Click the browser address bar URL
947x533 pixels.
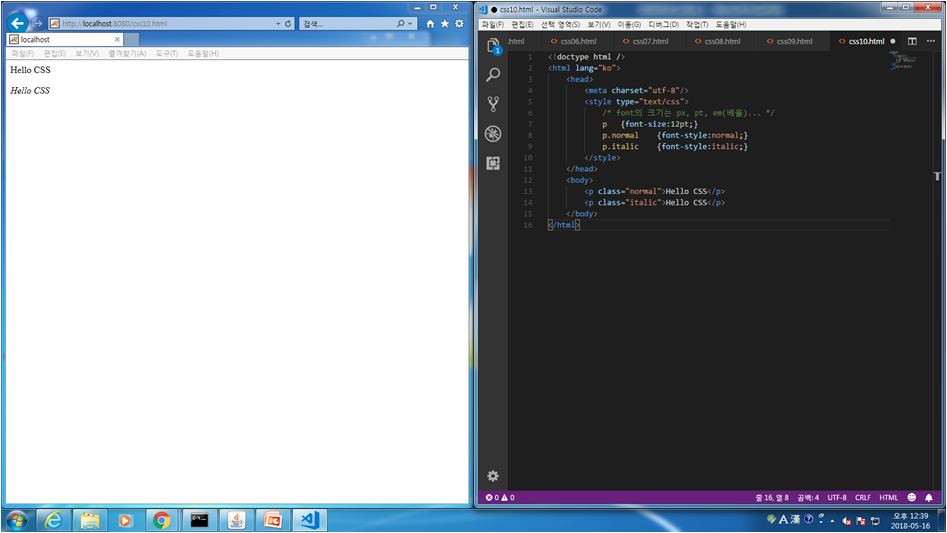click(115, 24)
